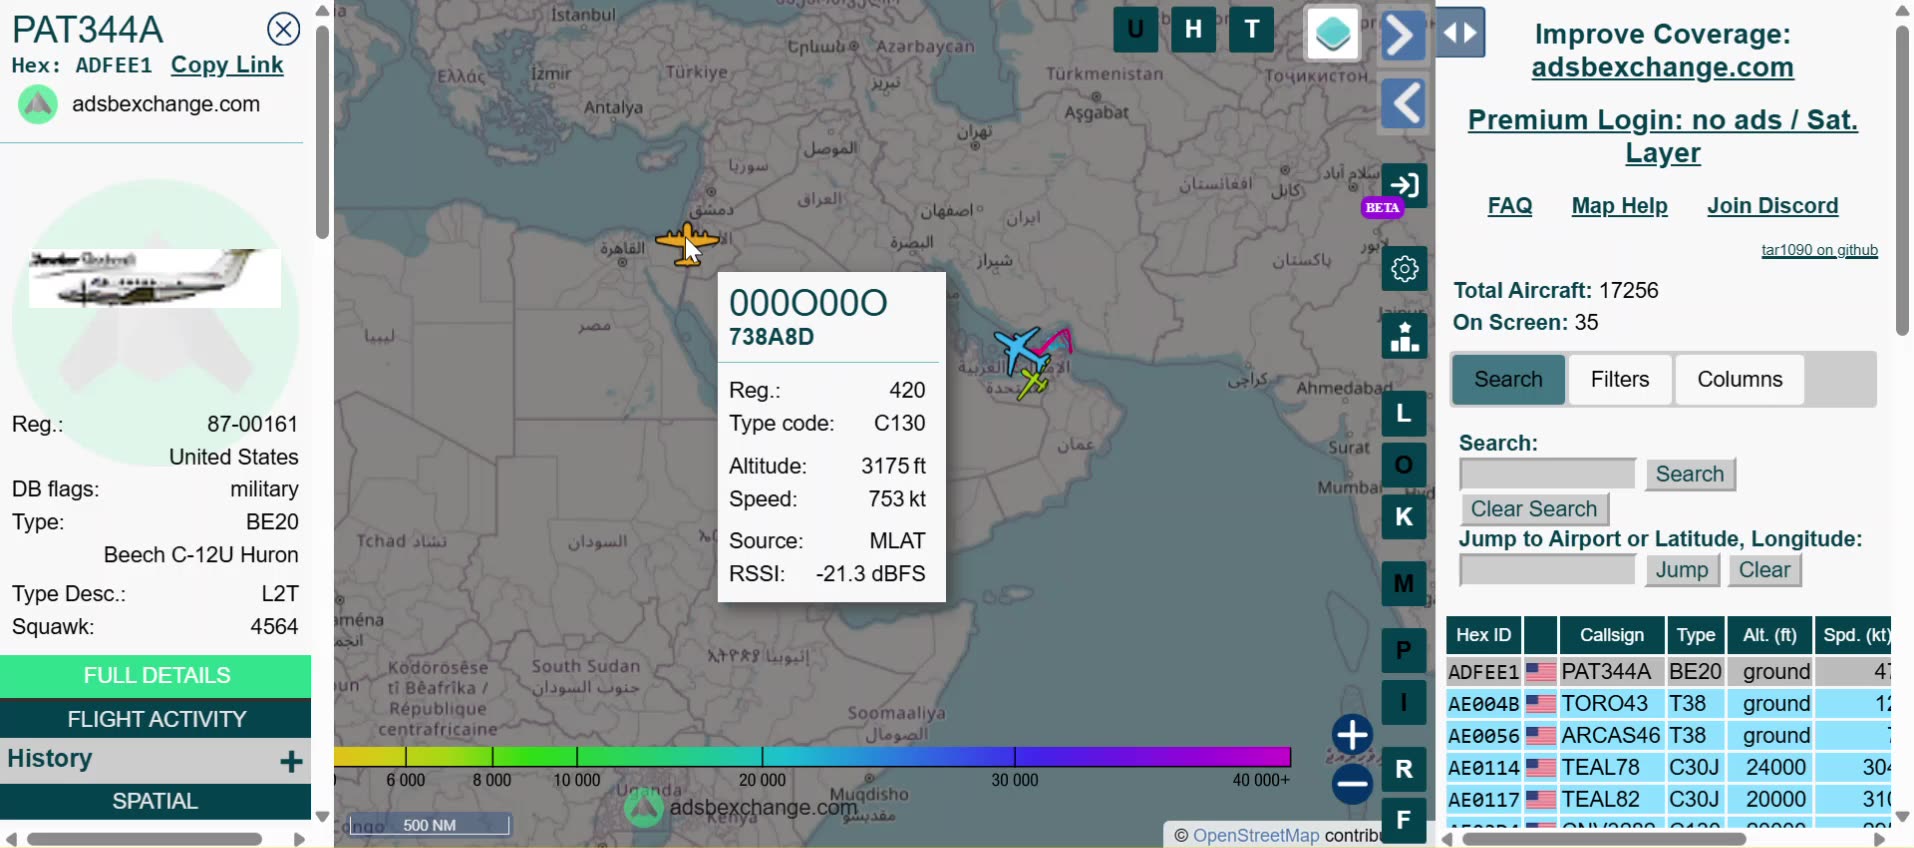Click the BETA login arrow icon
1914x848 pixels.
[x=1404, y=185]
